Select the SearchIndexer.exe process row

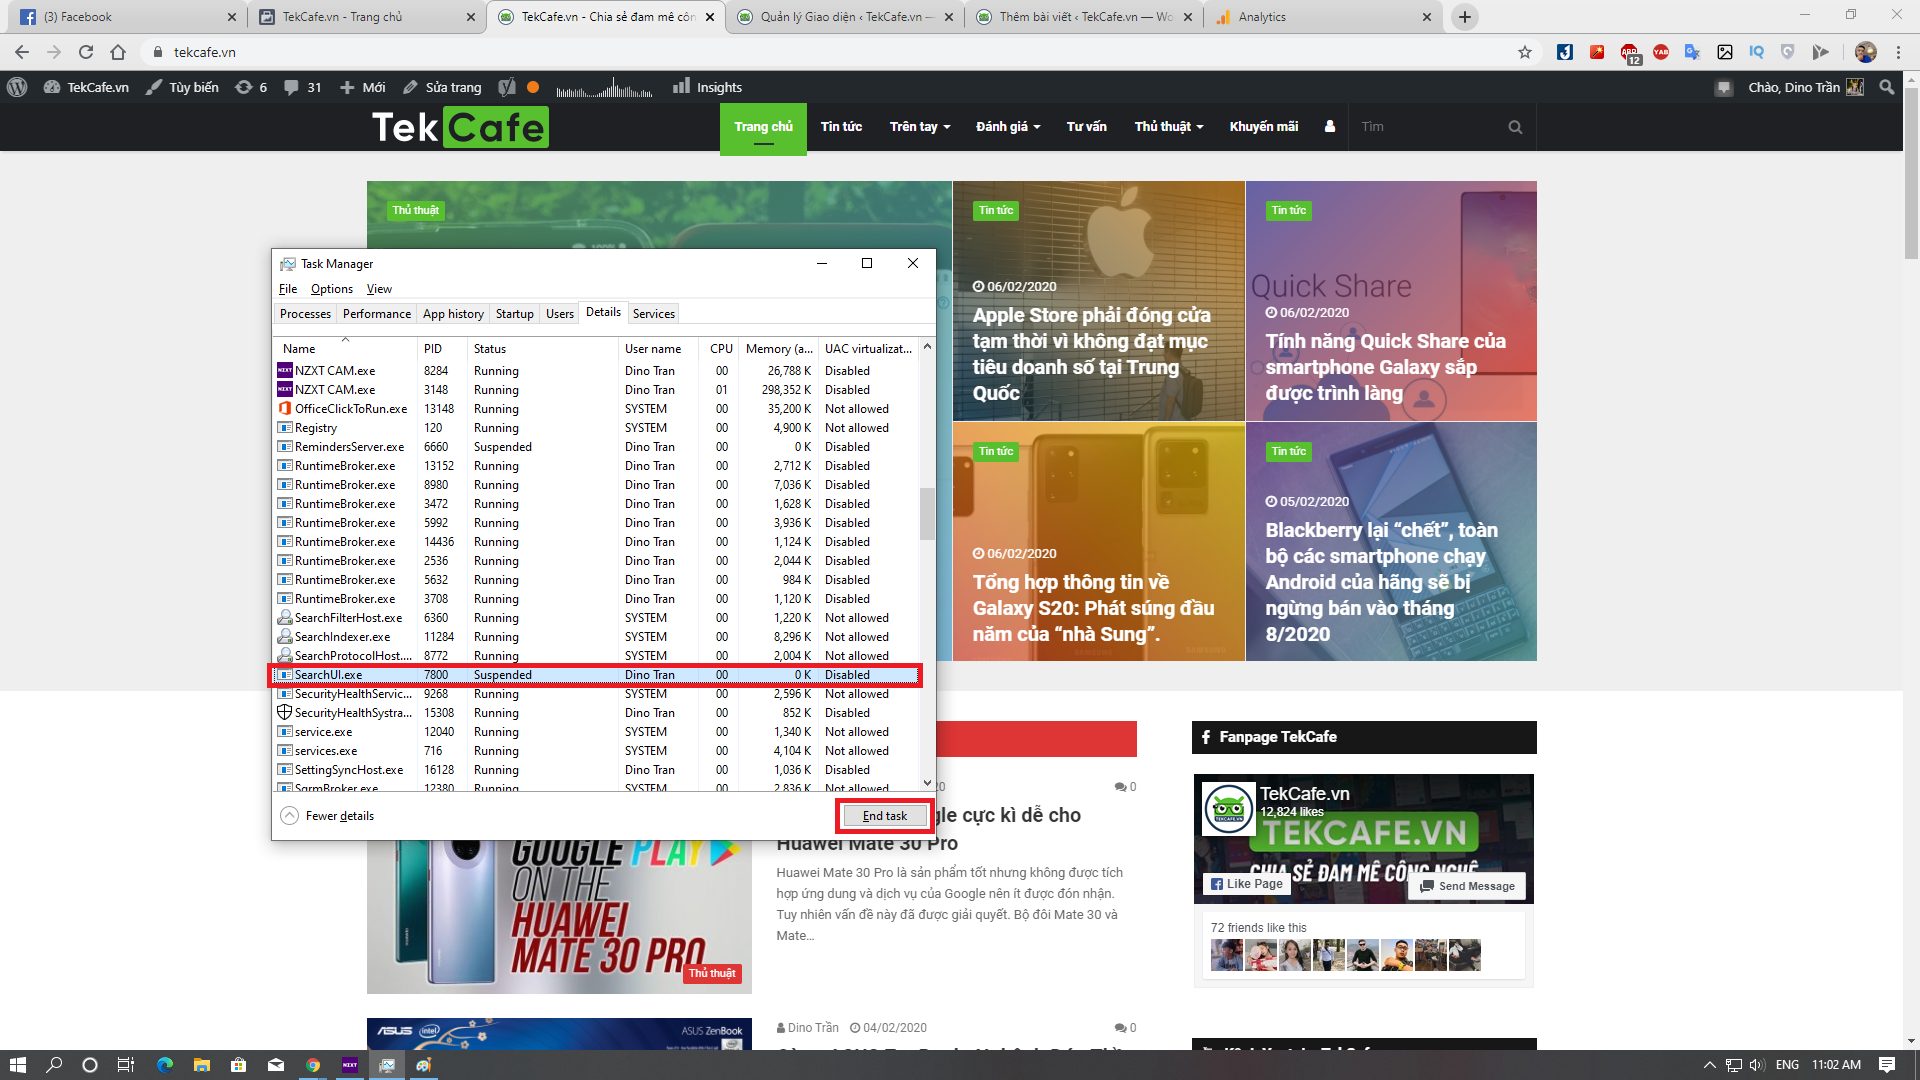coord(595,637)
